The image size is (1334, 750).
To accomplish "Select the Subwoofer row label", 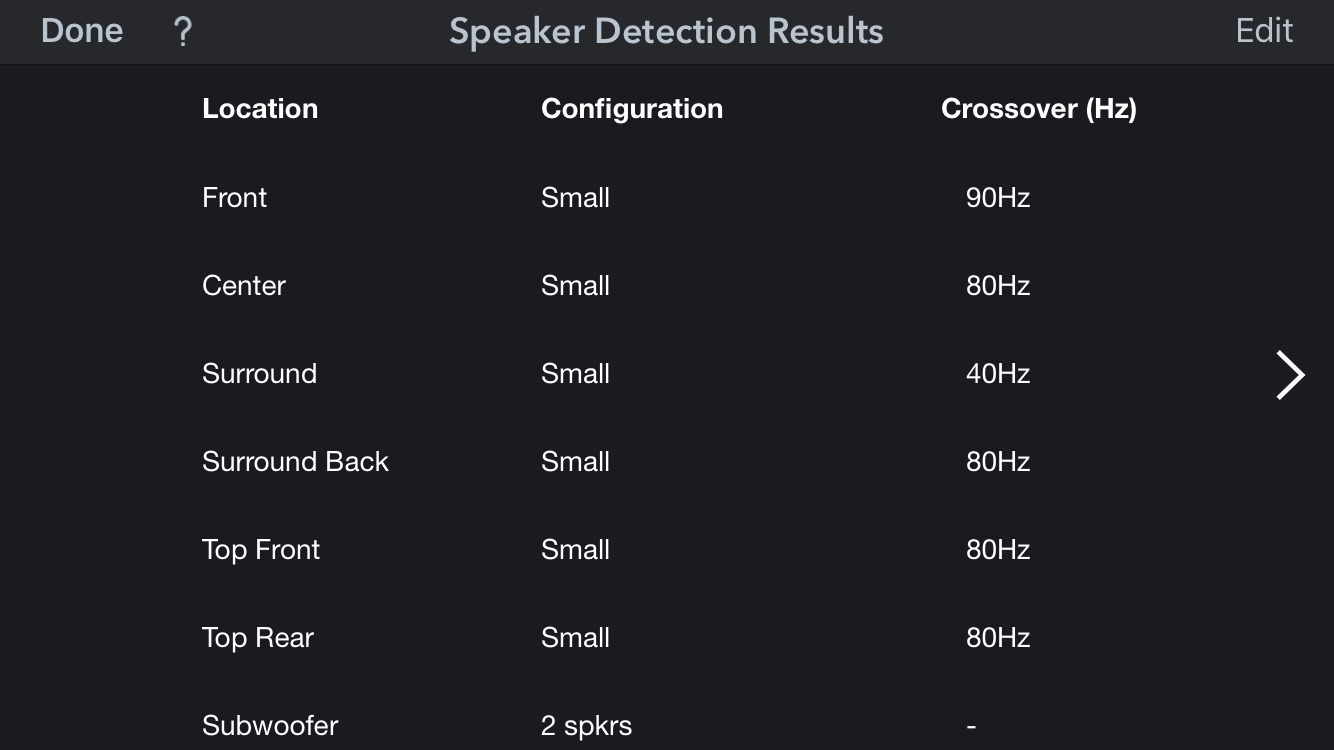I will tap(270, 725).
